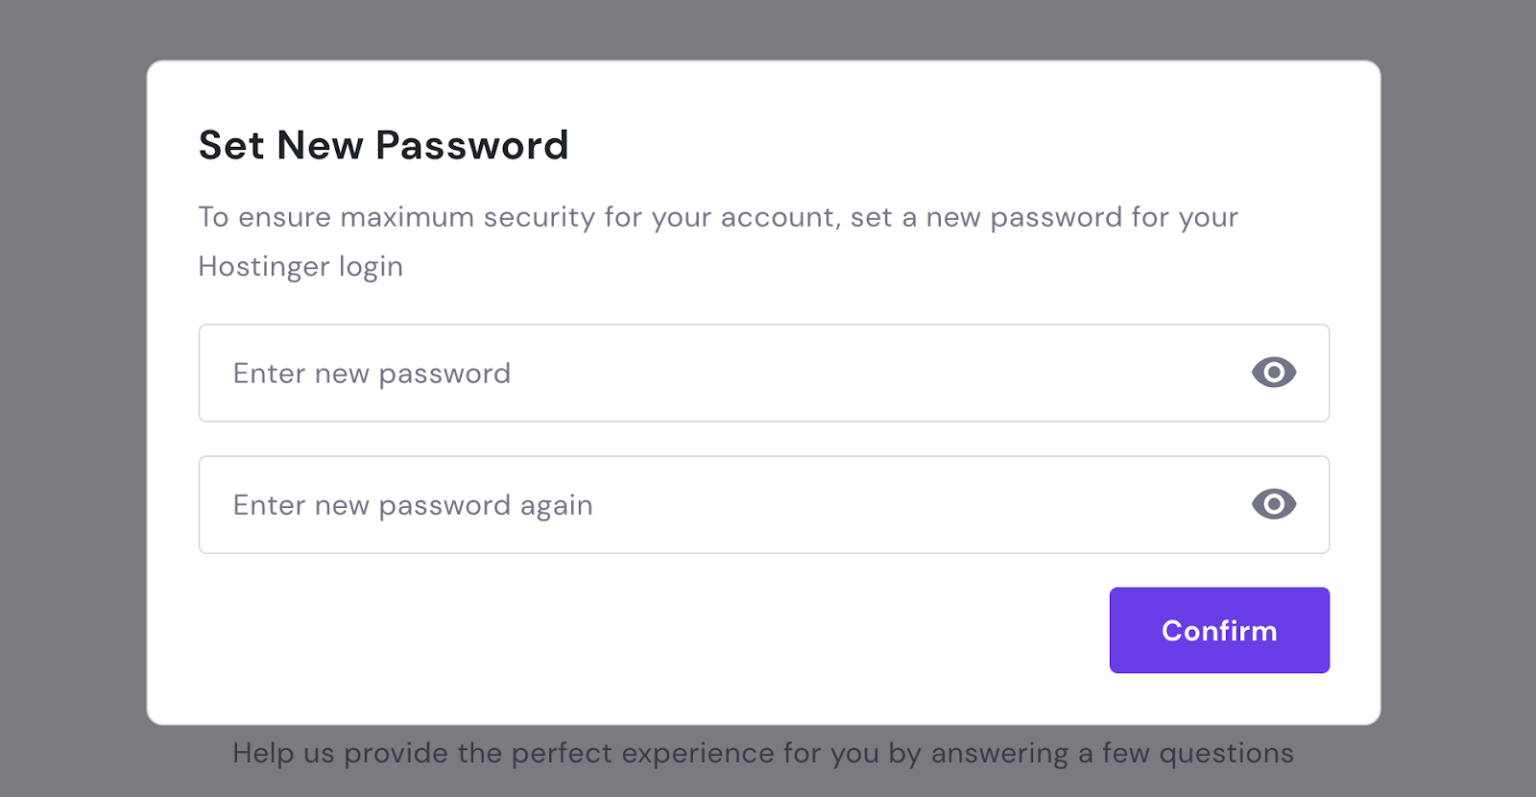Click the eye beside 'Enter new password again'
This screenshot has height=797, width=1536.
pyautogui.click(x=1273, y=504)
